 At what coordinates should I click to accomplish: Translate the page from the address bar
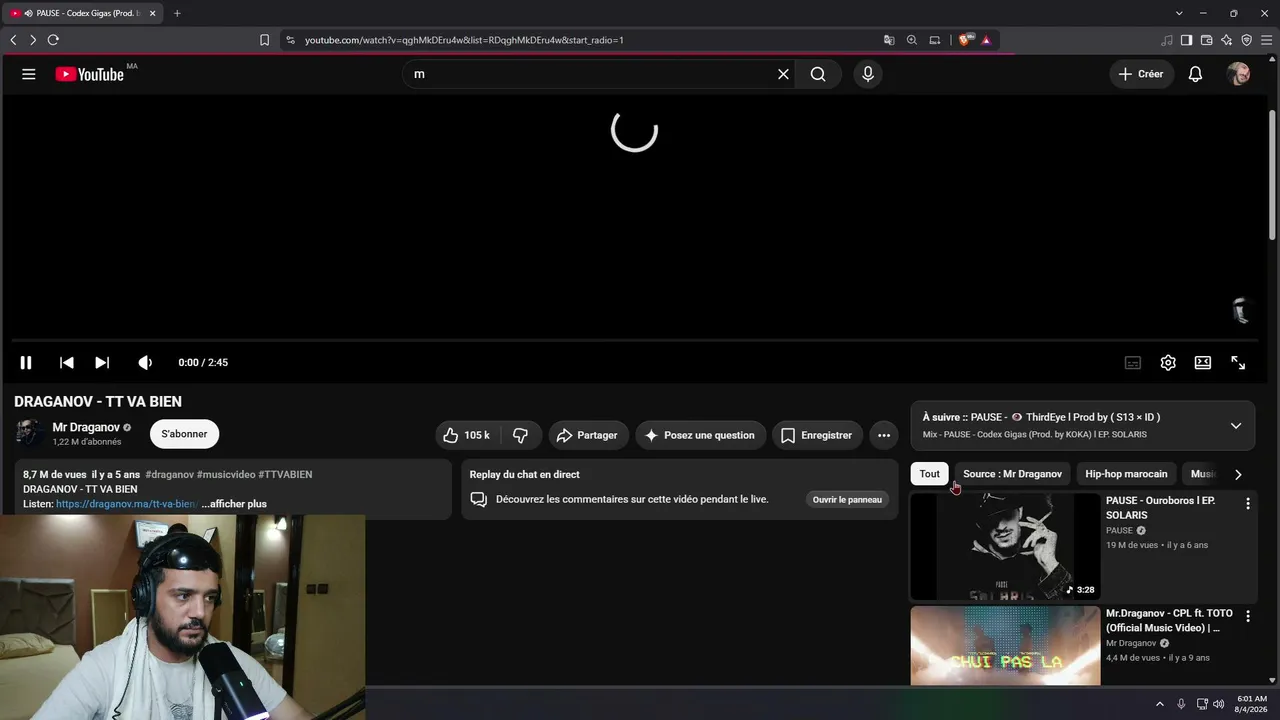pos(889,40)
